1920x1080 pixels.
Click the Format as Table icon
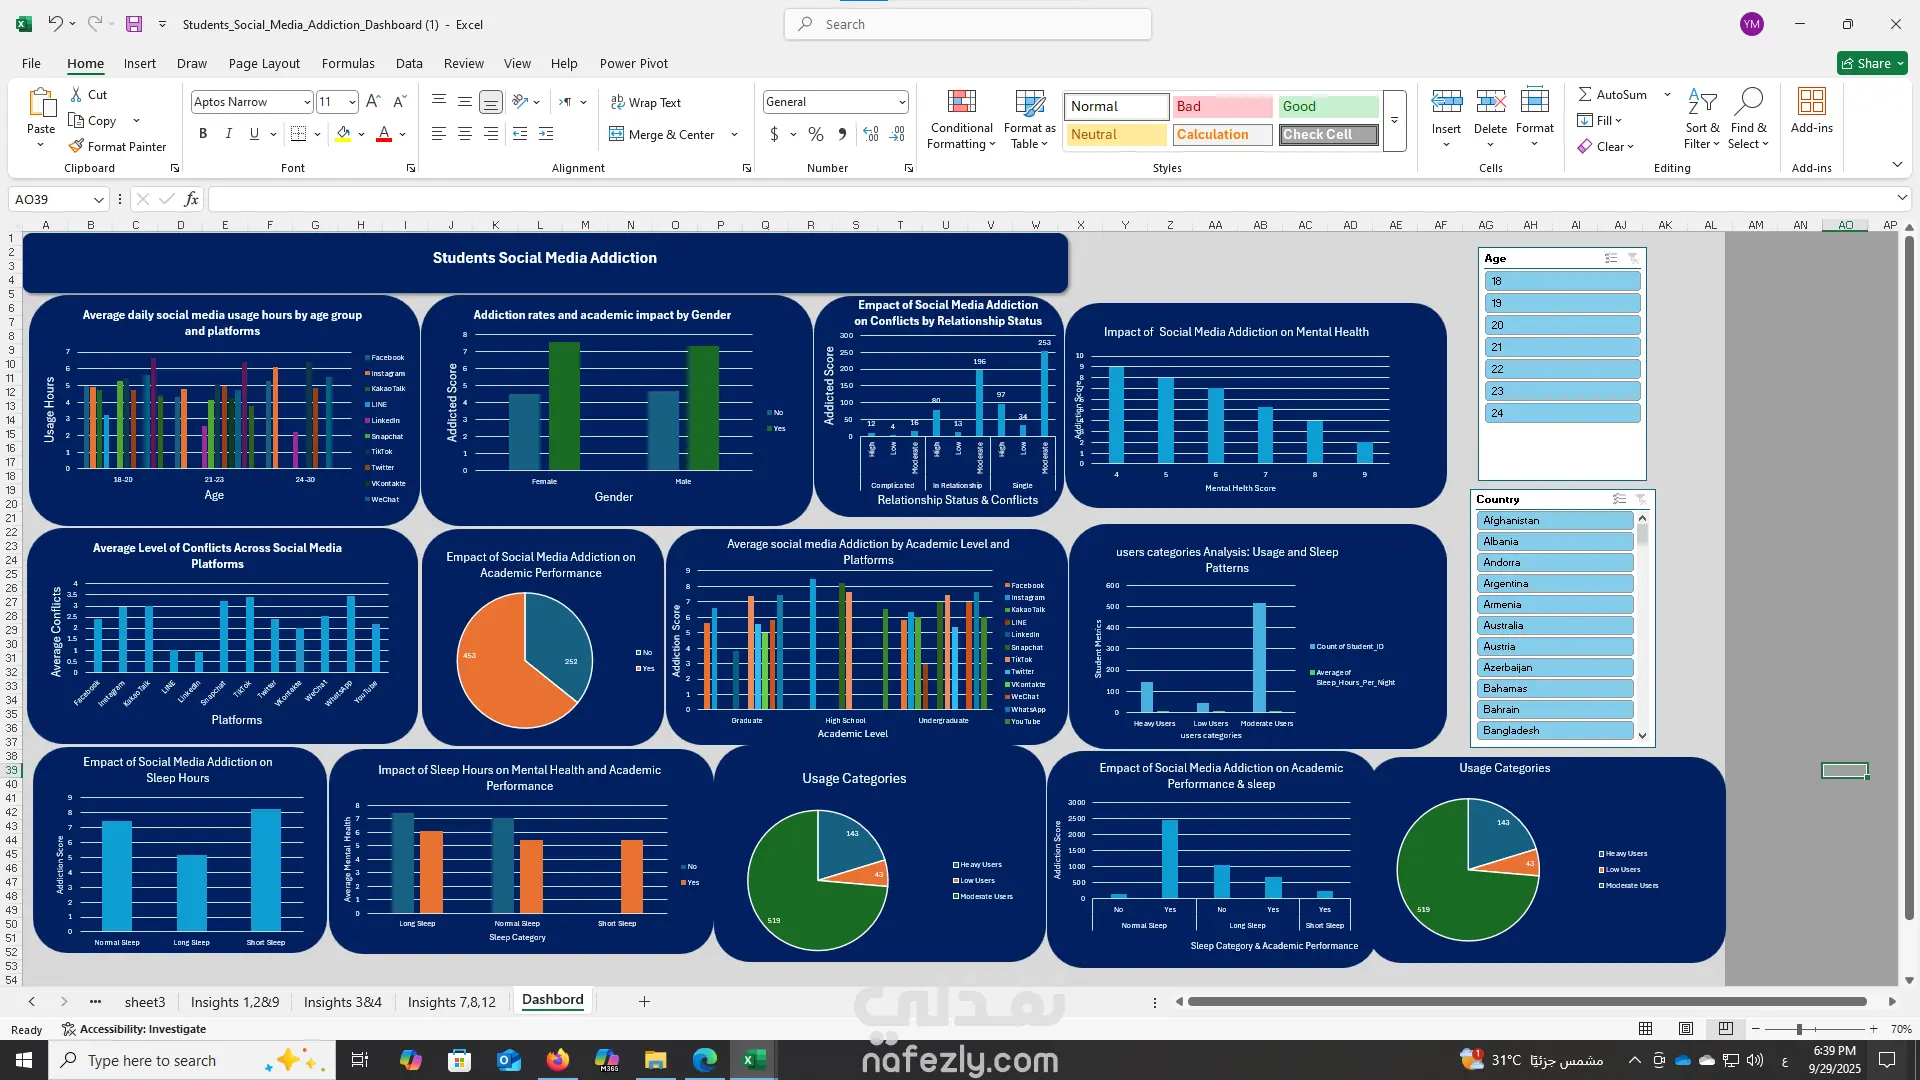pyautogui.click(x=1029, y=102)
